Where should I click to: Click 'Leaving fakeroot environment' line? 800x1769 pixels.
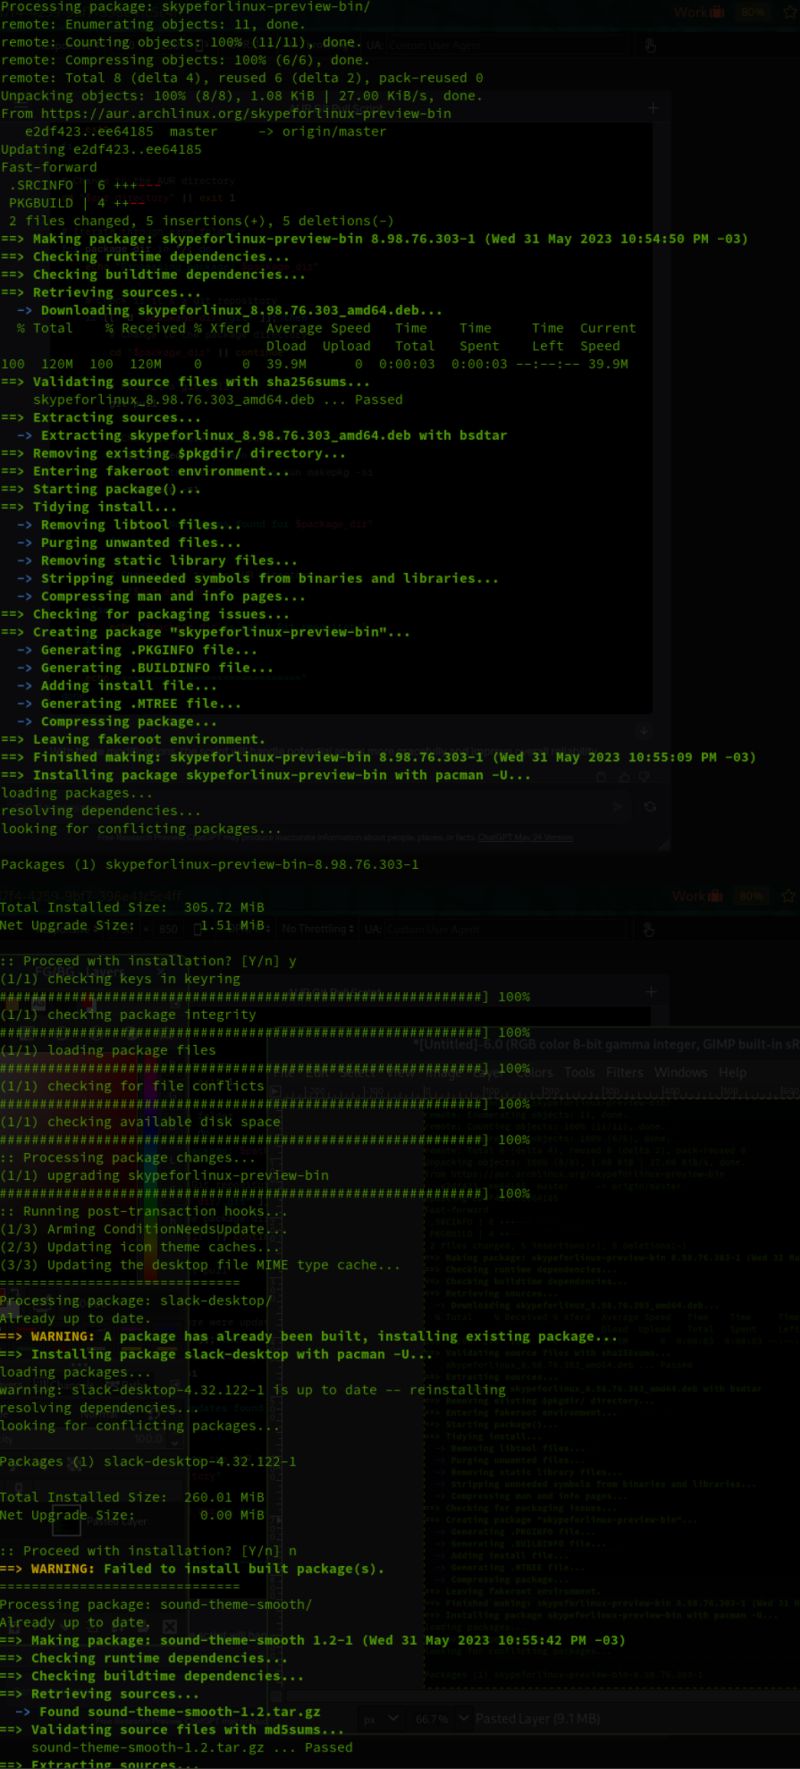click(x=133, y=740)
